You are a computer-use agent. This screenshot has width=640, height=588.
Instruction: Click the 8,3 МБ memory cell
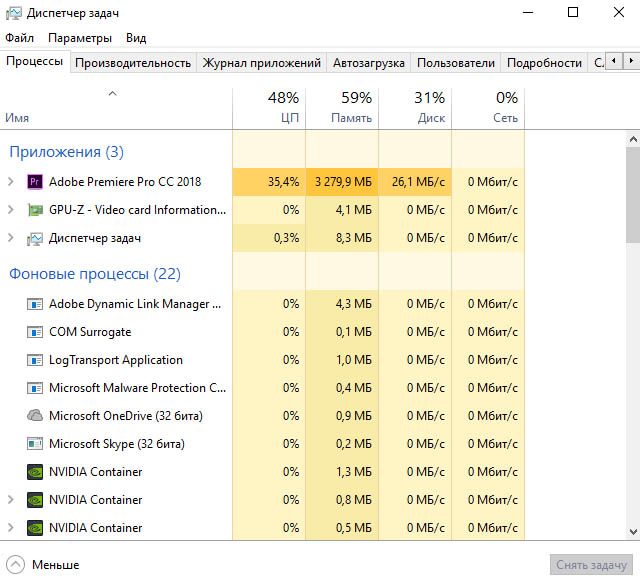click(342, 238)
